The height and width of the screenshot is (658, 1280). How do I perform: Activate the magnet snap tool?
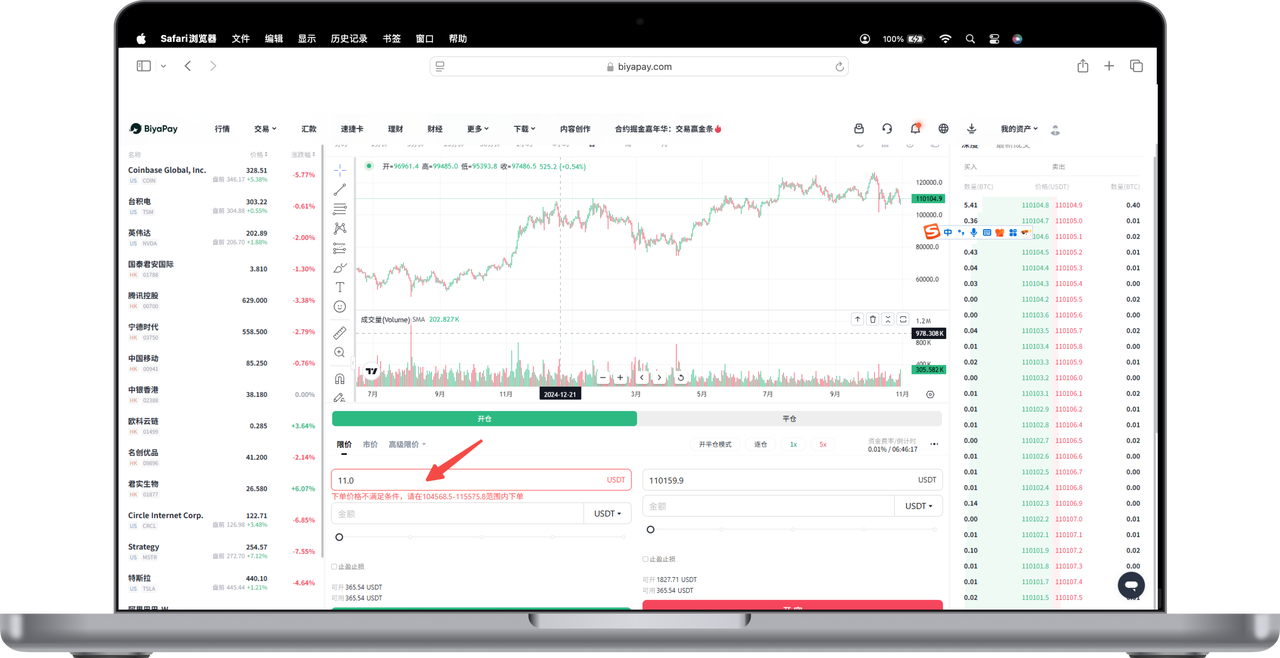[340, 379]
